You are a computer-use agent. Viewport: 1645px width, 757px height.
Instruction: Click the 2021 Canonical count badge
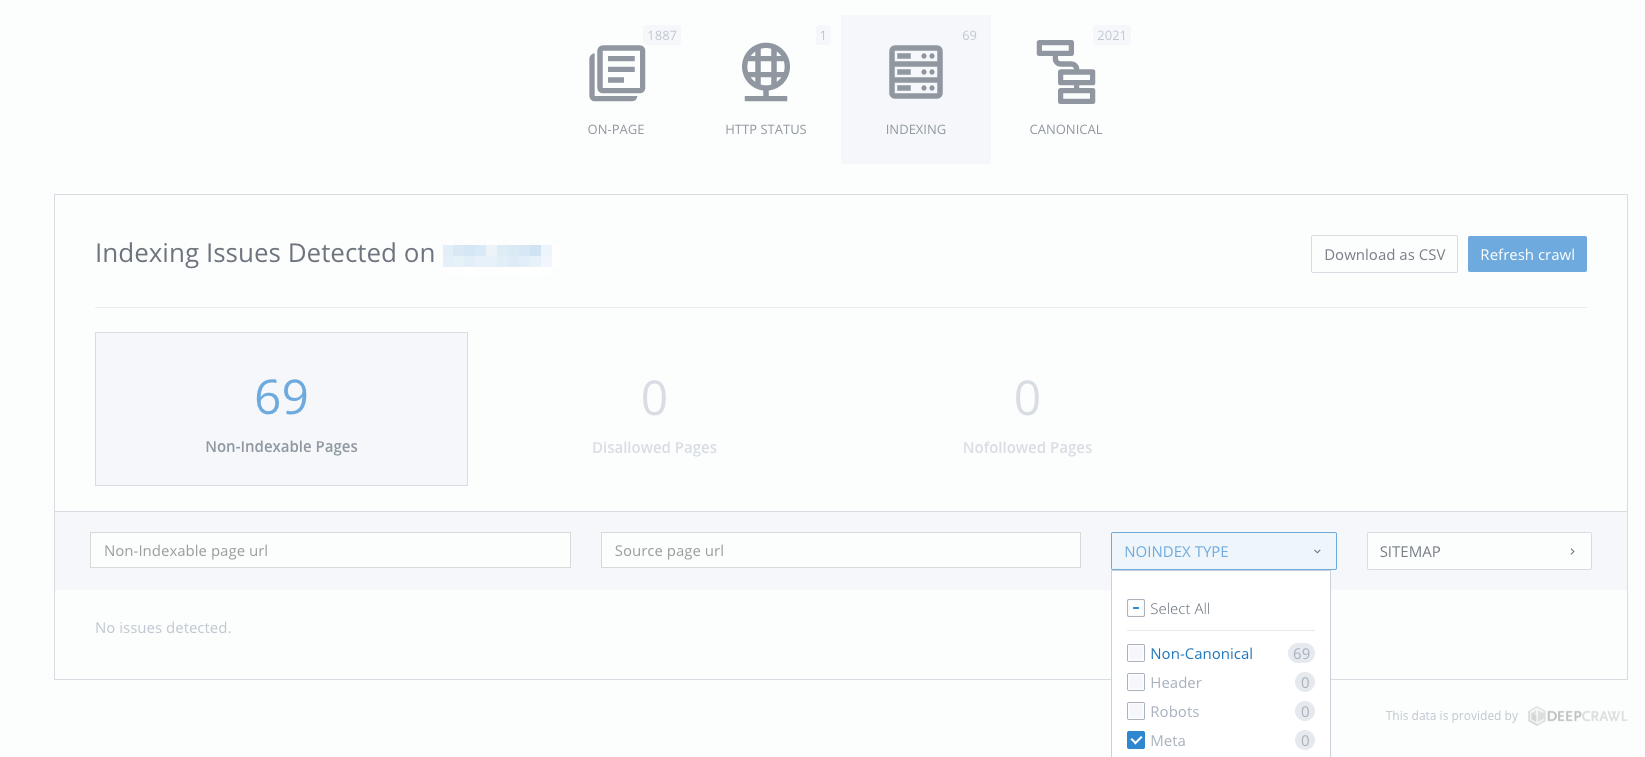(1112, 35)
